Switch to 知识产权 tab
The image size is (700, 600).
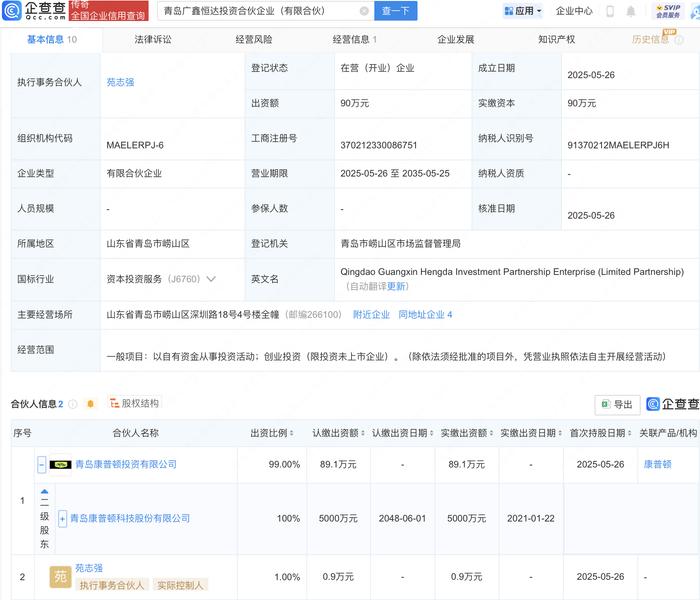(x=556, y=39)
